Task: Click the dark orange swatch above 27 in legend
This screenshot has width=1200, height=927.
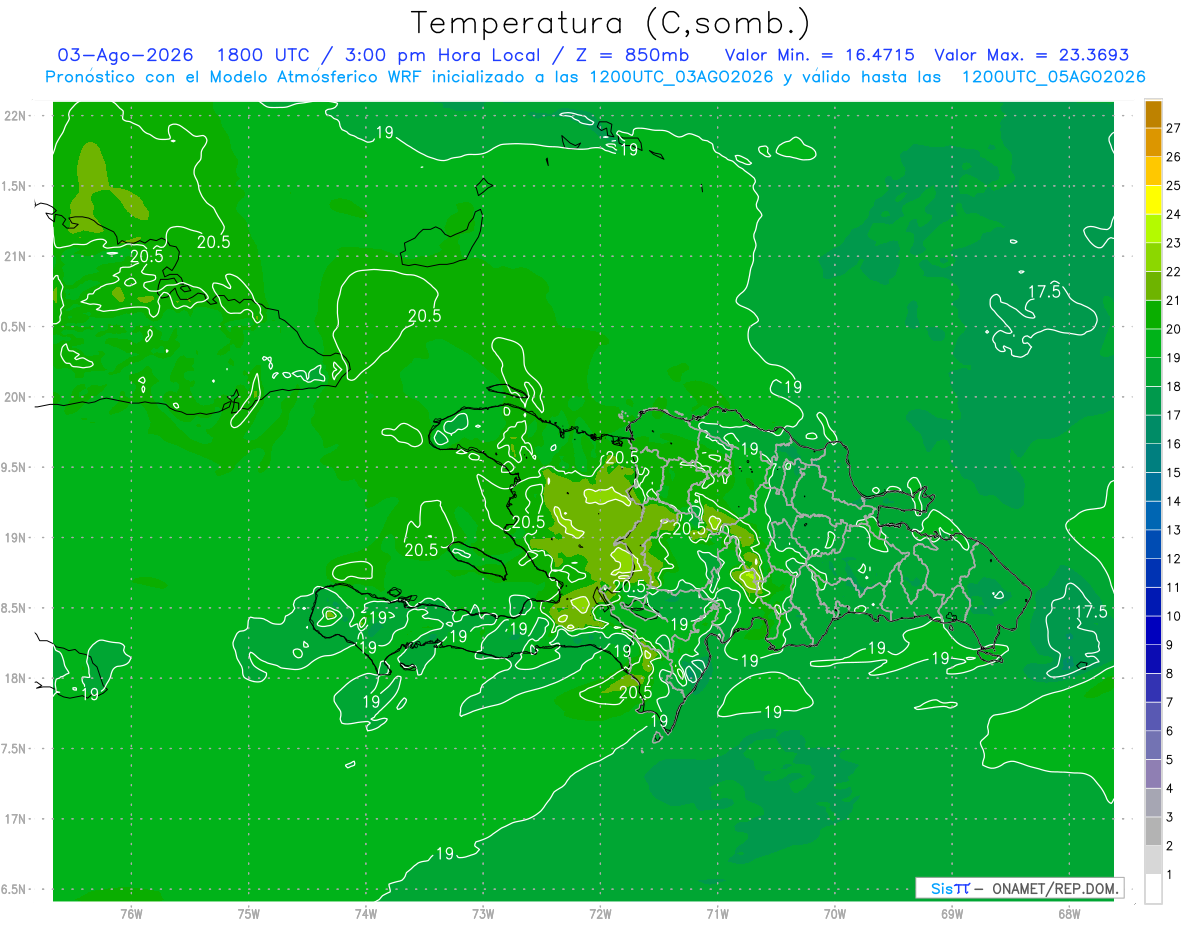Action: pyautogui.click(x=1153, y=114)
